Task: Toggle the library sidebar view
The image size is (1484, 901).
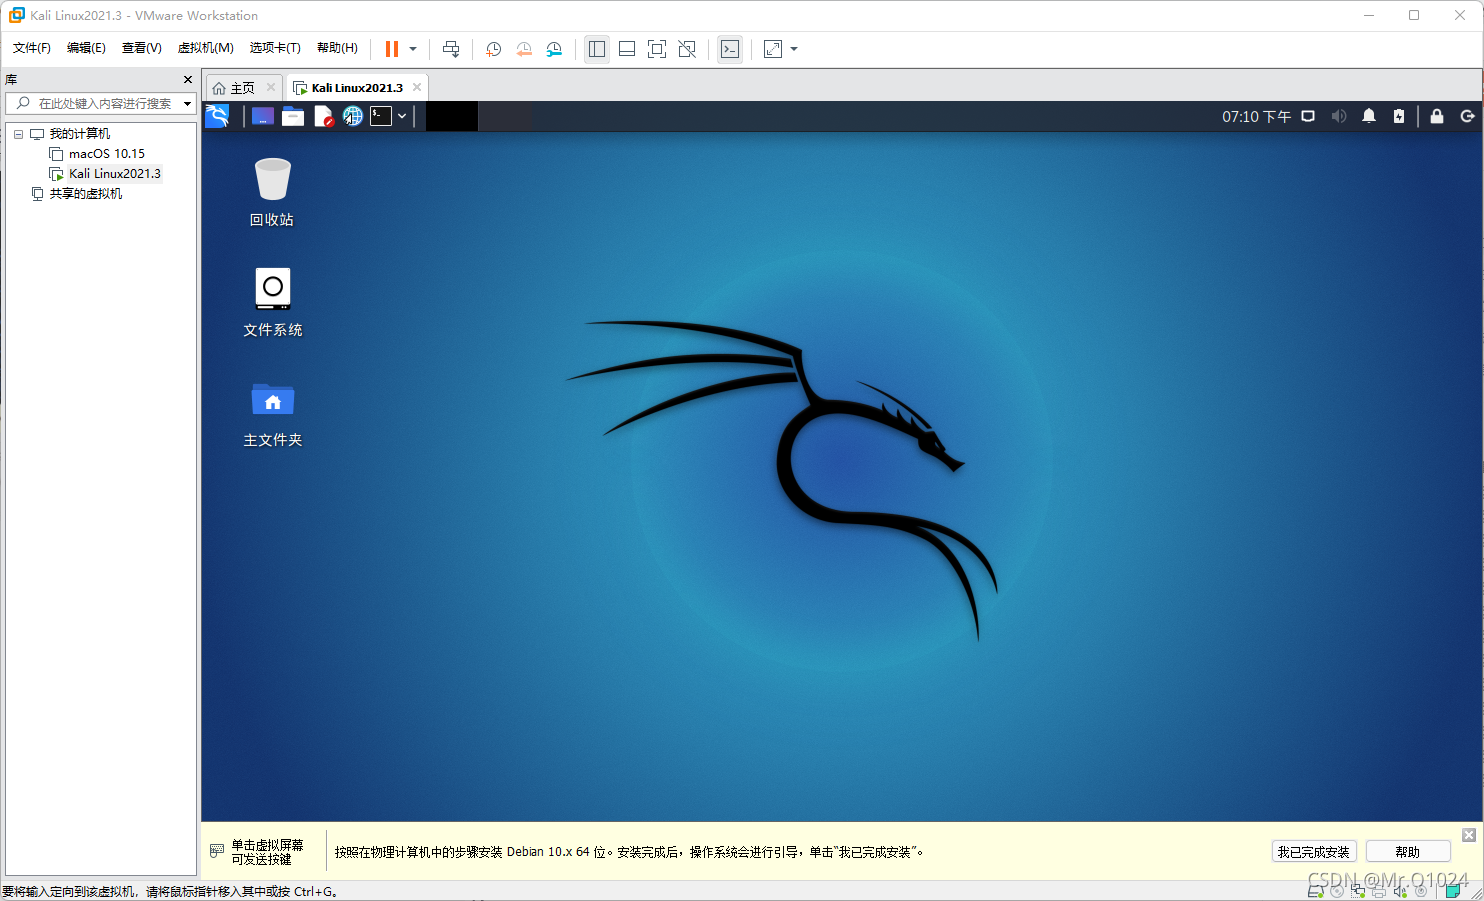Action: point(597,49)
